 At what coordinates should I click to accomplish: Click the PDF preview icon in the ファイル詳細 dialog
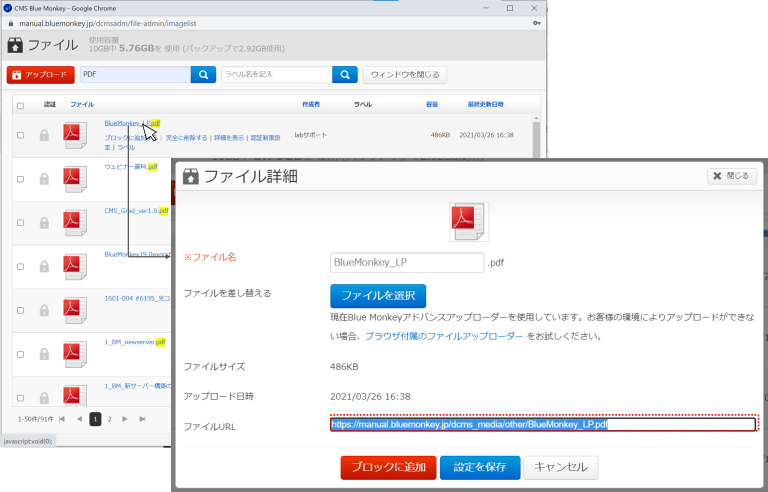click(x=469, y=222)
